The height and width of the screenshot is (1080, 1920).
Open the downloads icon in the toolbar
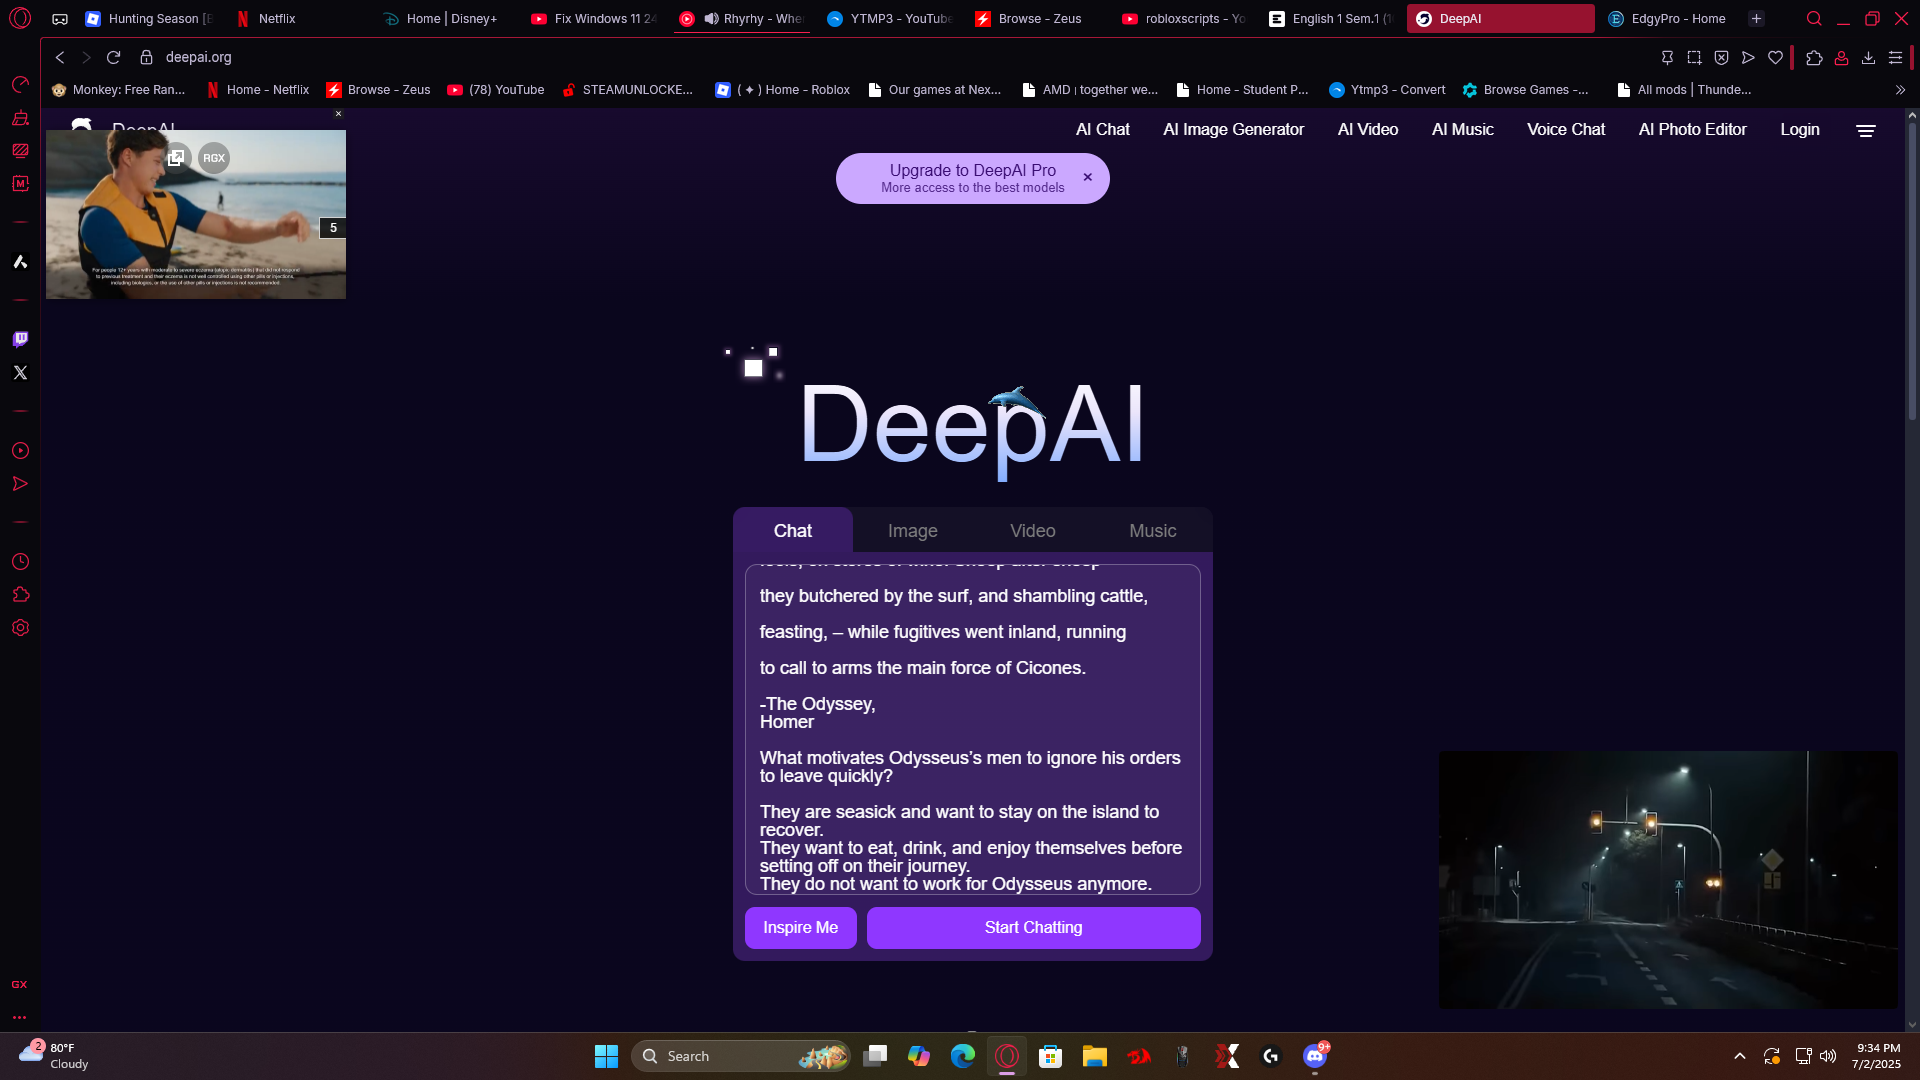[x=1868, y=57]
